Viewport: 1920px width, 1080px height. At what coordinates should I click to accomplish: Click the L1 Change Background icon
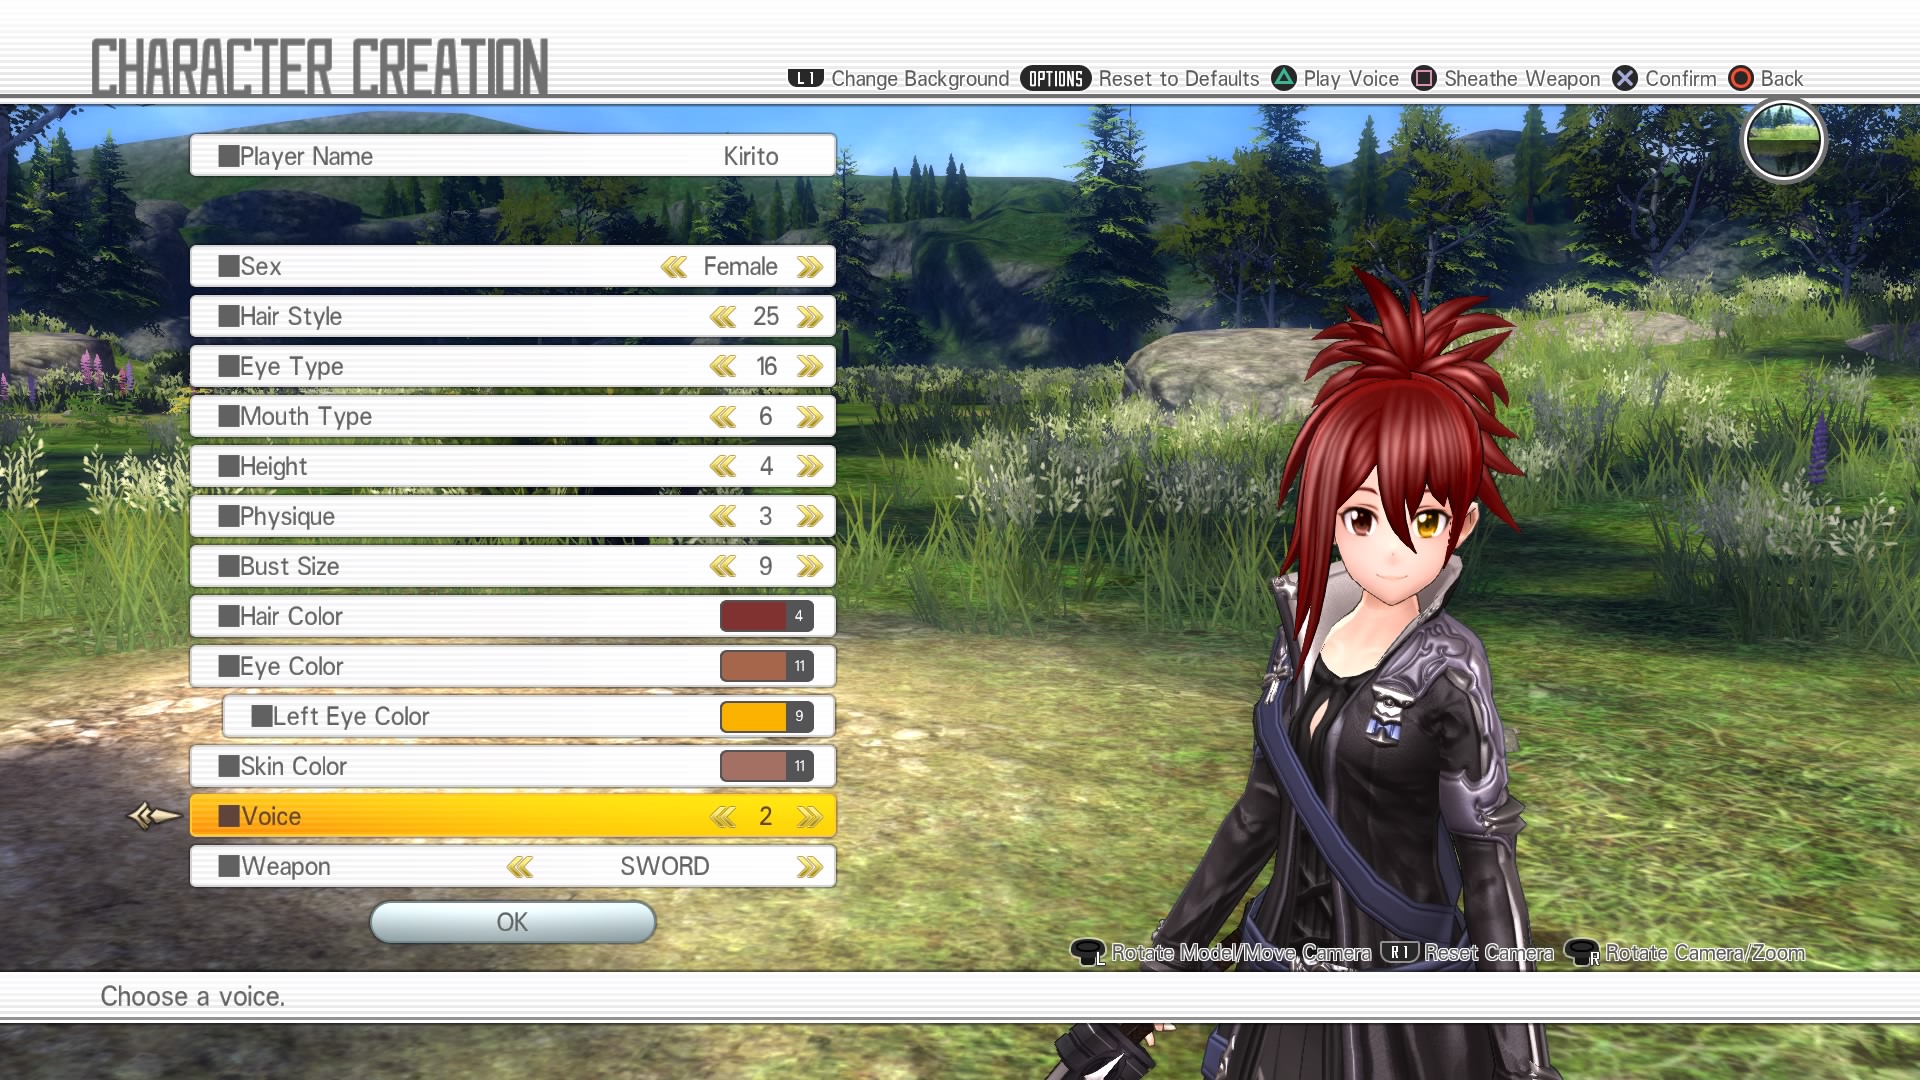tap(805, 78)
